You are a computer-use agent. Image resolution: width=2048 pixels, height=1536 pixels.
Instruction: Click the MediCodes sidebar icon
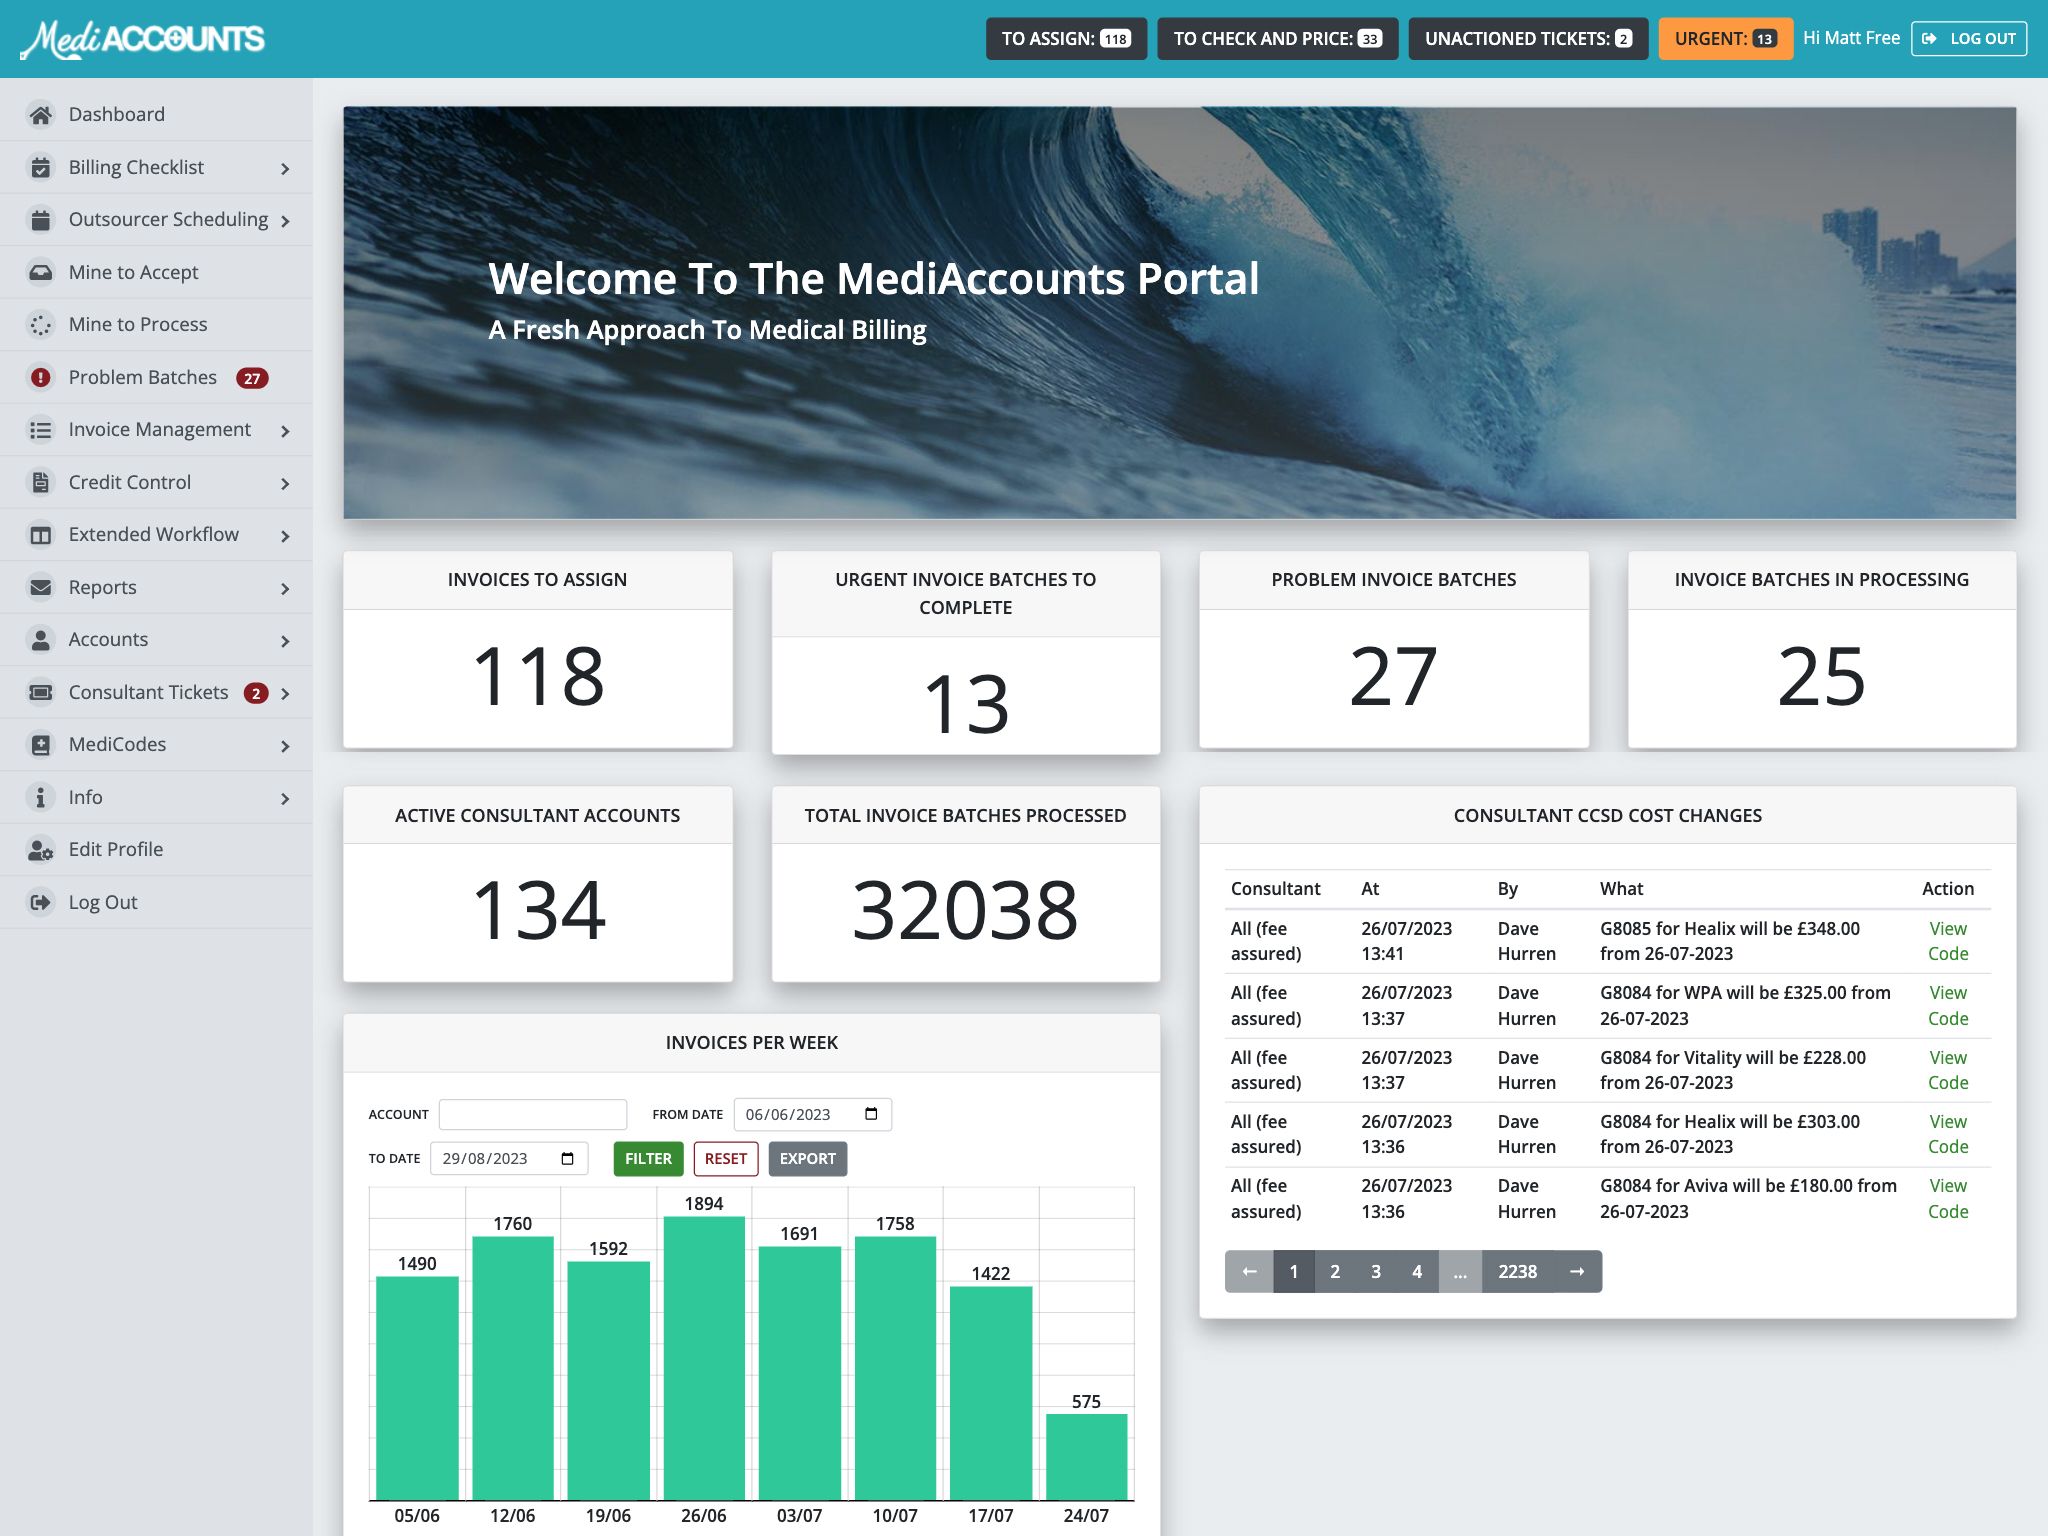40,745
